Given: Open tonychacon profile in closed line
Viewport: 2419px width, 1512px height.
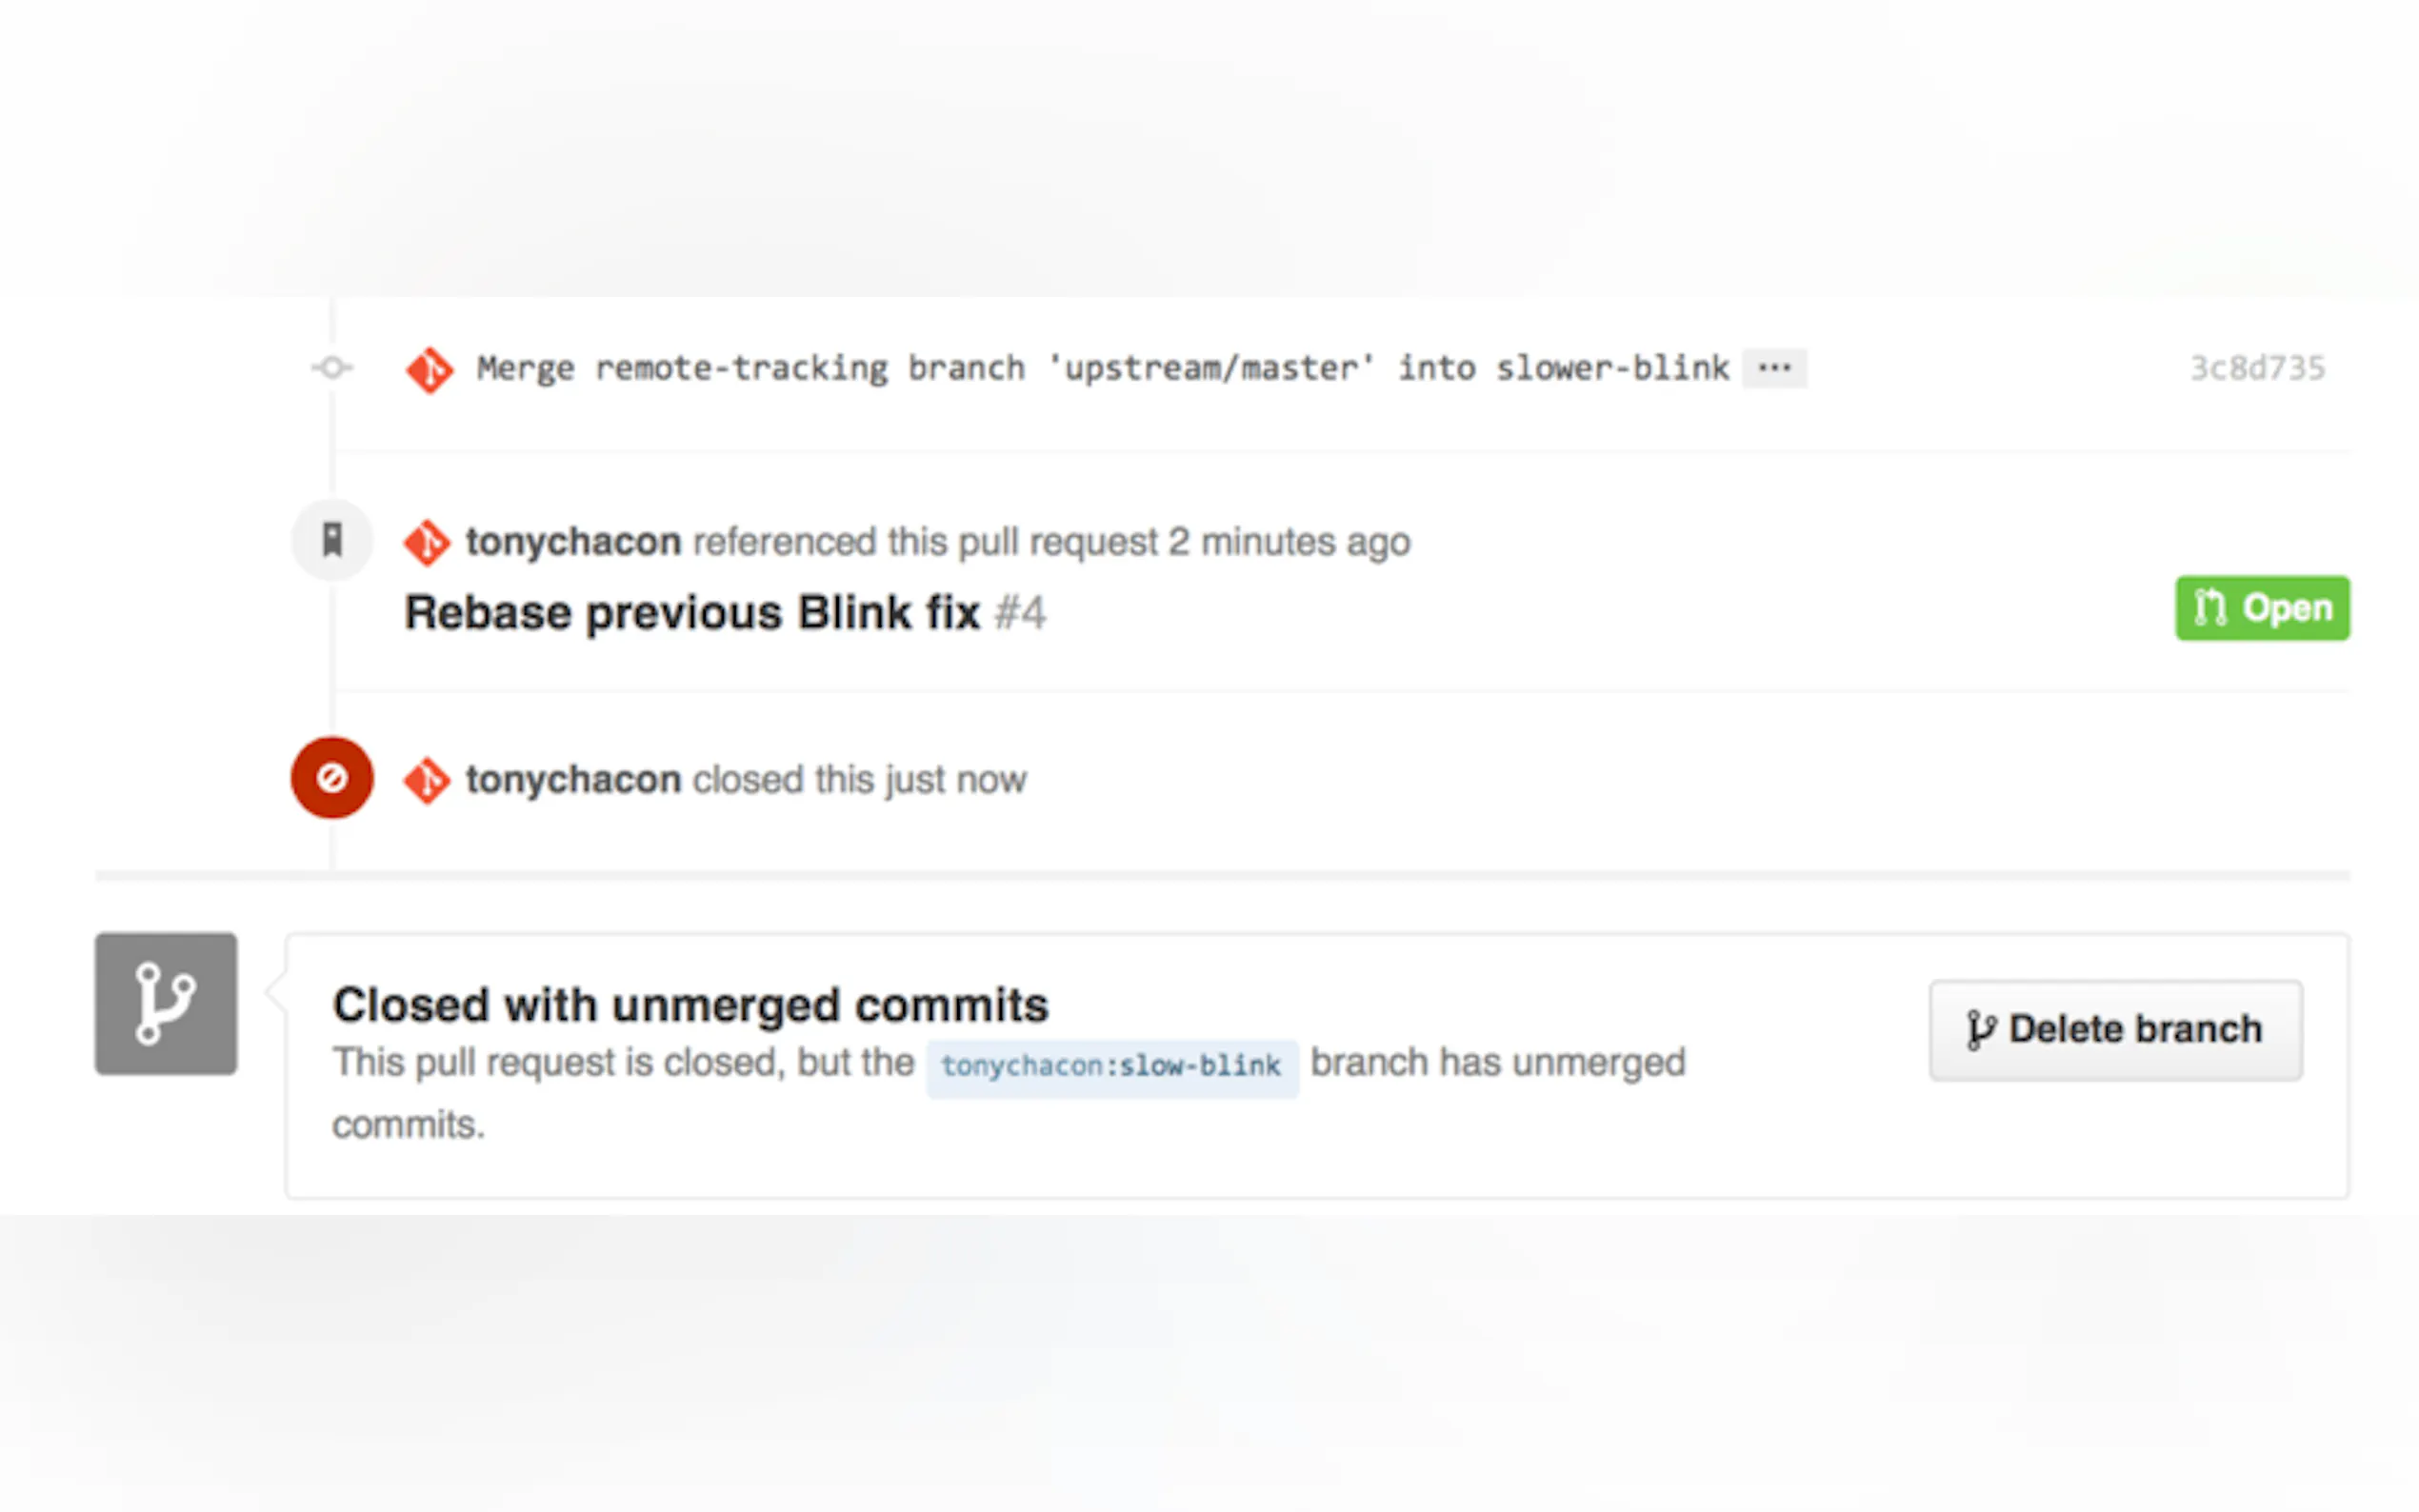Looking at the screenshot, I should 574,780.
